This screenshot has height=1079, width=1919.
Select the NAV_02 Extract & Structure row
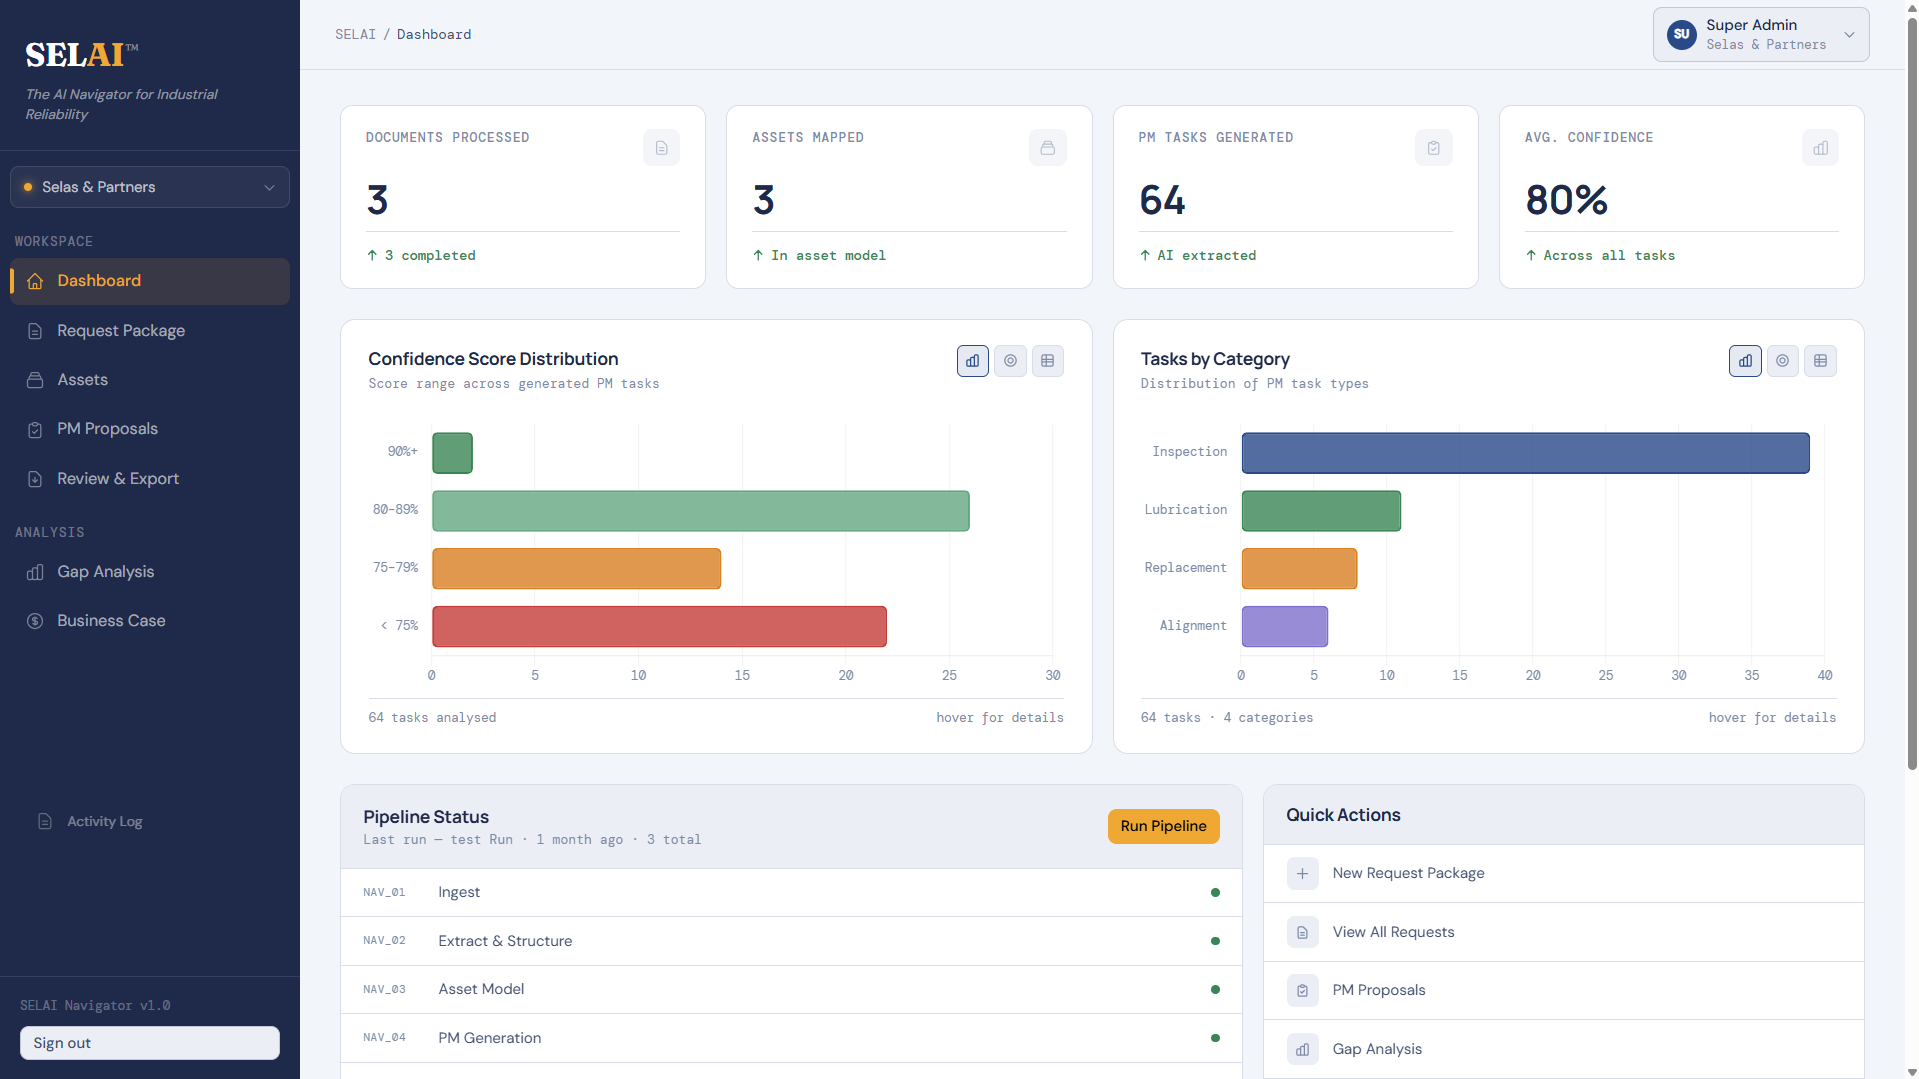pyautogui.click(x=791, y=941)
